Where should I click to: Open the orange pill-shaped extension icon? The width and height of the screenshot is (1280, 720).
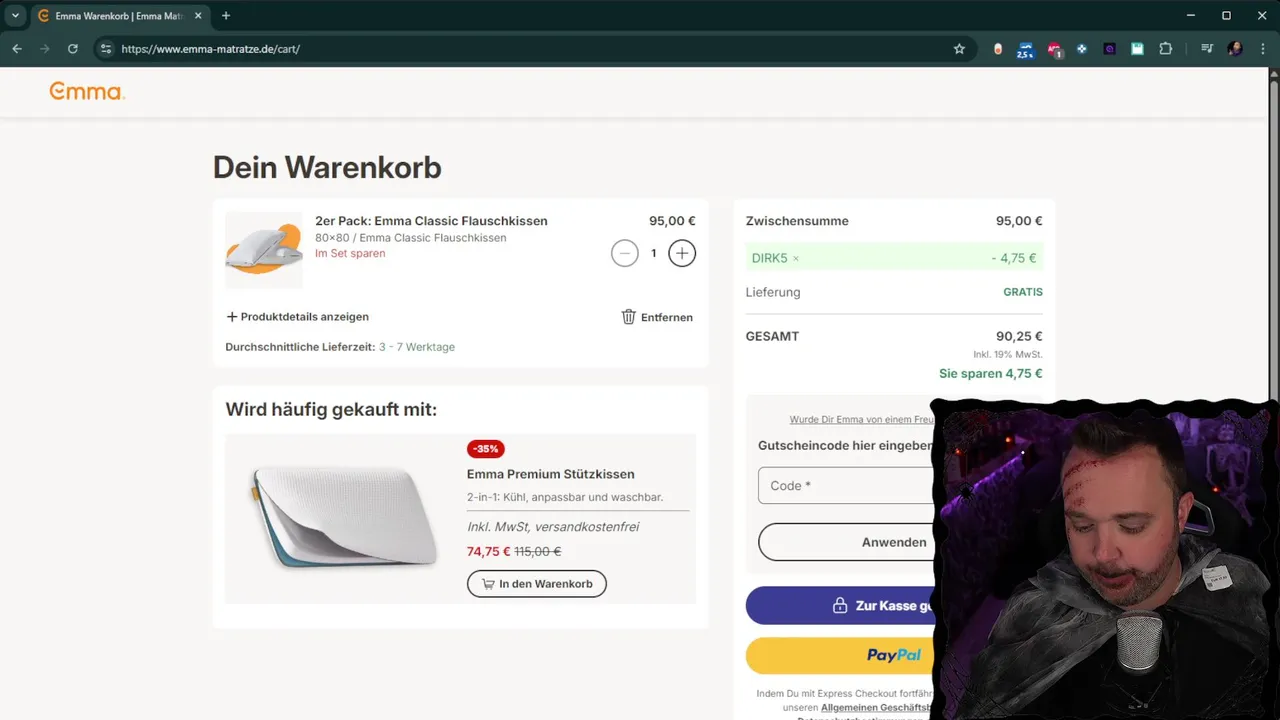coord(998,49)
